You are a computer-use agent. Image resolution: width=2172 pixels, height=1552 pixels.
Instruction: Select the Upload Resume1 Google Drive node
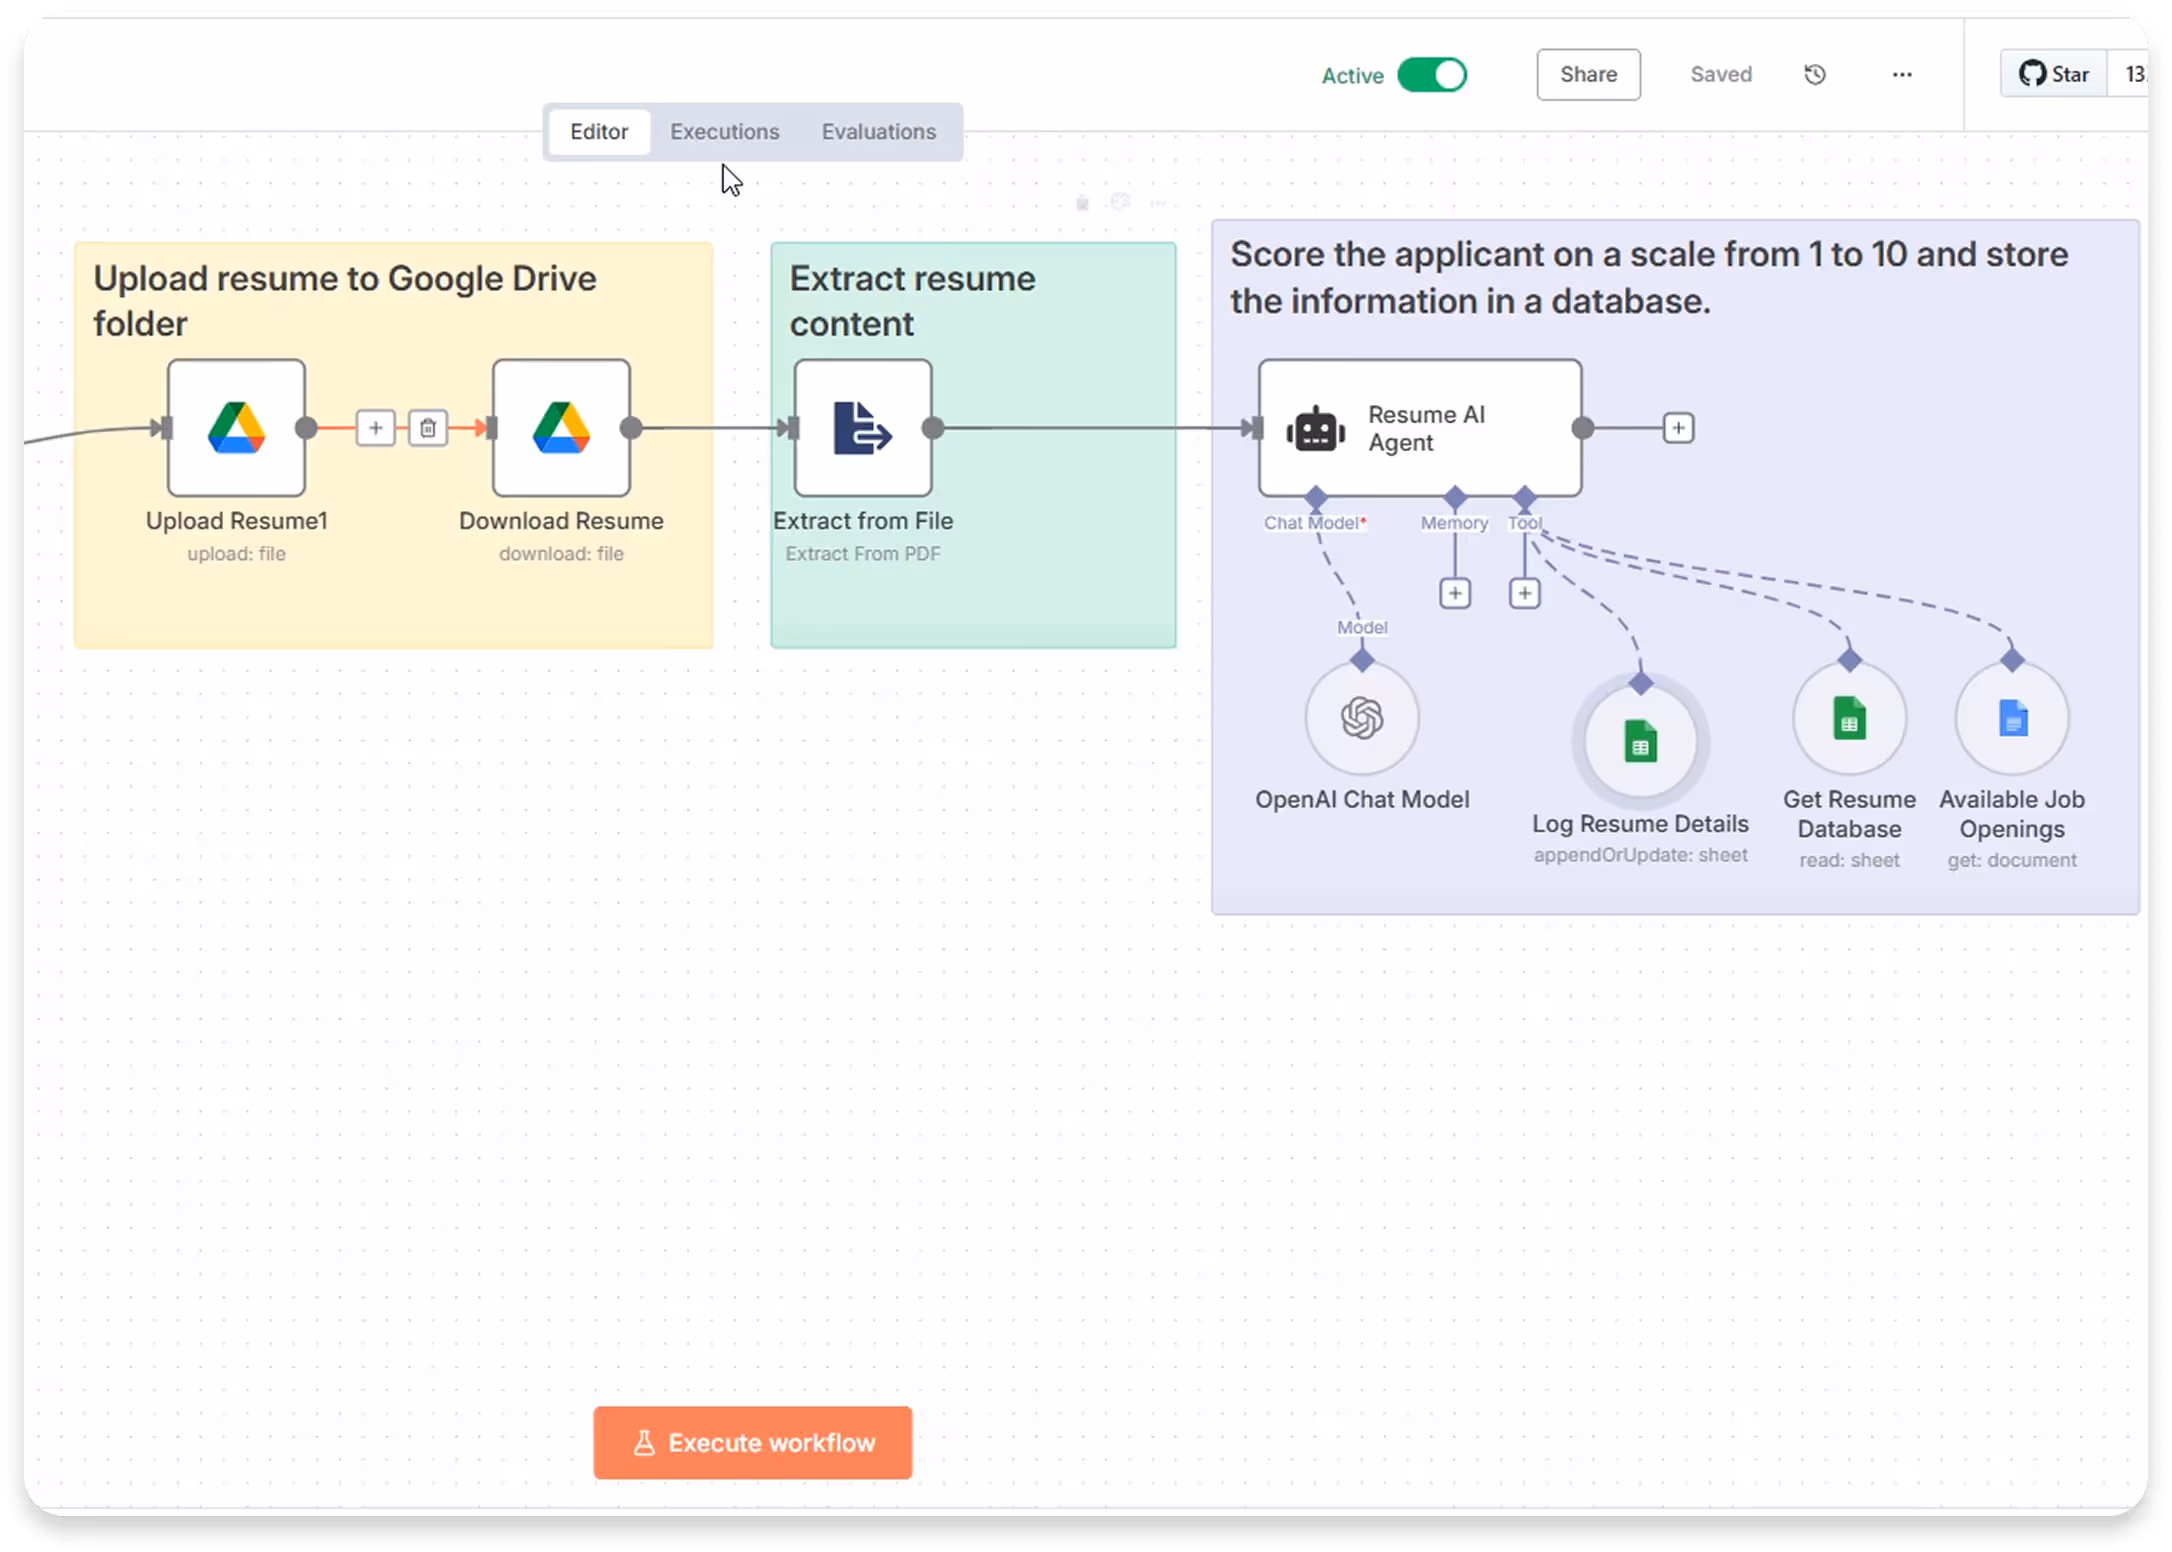pyautogui.click(x=236, y=428)
